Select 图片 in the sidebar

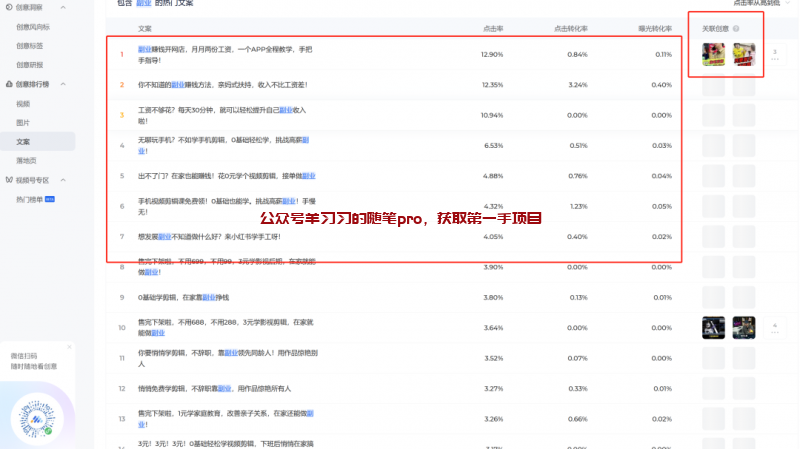[x=23, y=122]
